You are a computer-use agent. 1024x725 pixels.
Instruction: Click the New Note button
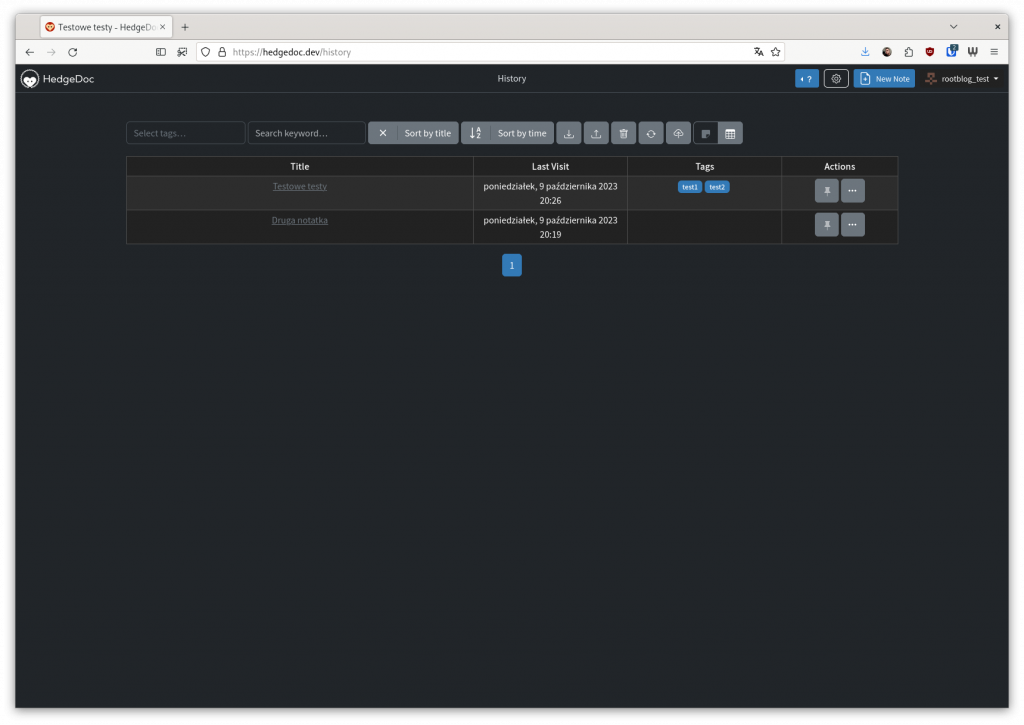(884, 79)
